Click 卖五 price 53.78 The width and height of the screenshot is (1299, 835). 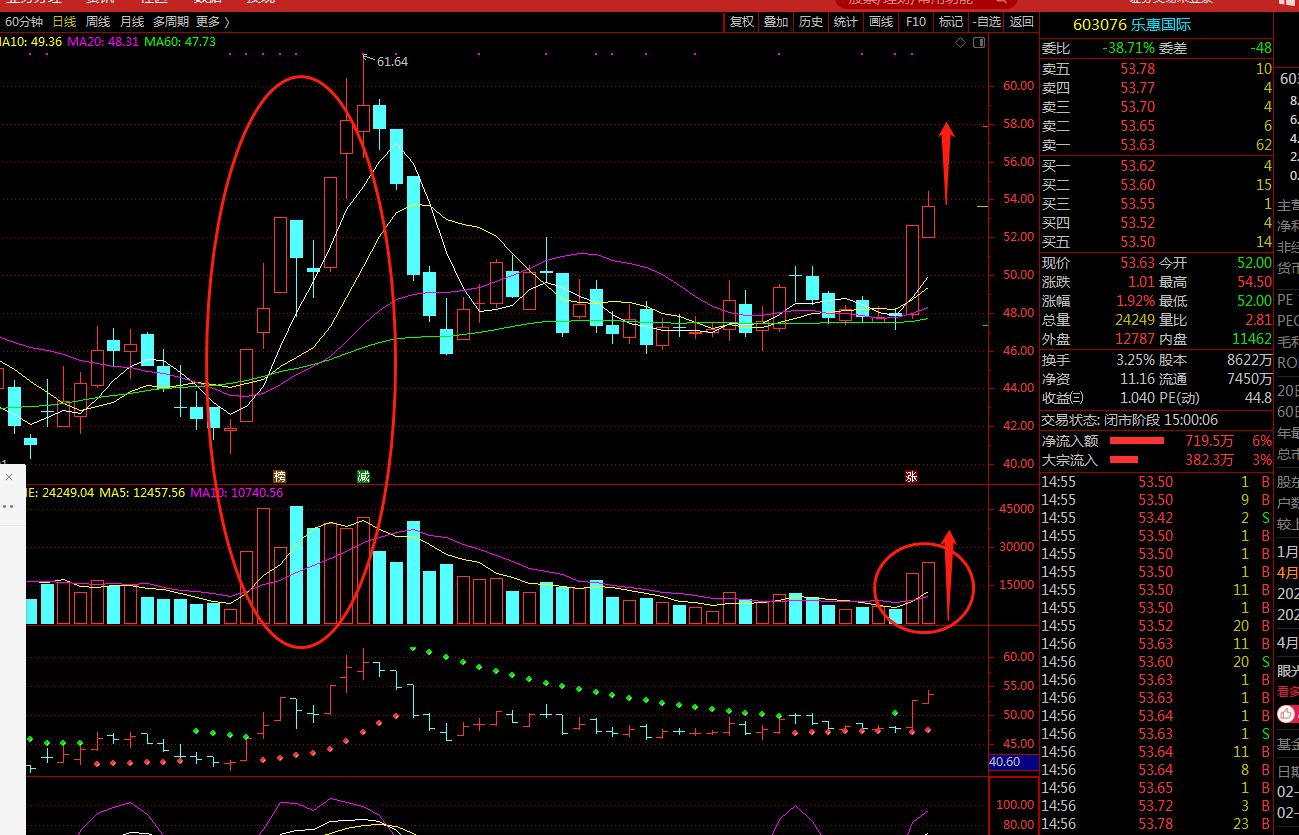1138,69
